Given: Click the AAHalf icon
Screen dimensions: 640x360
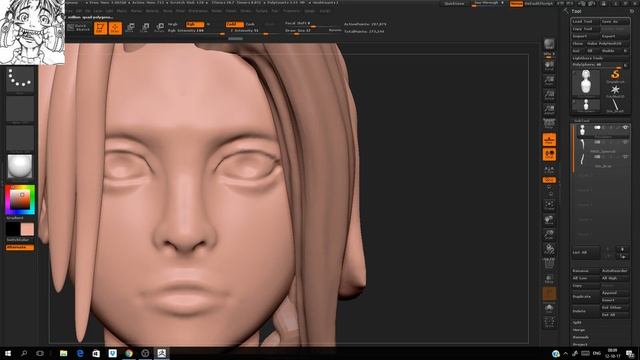Looking at the screenshot, I should pyautogui.click(x=549, y=110).
